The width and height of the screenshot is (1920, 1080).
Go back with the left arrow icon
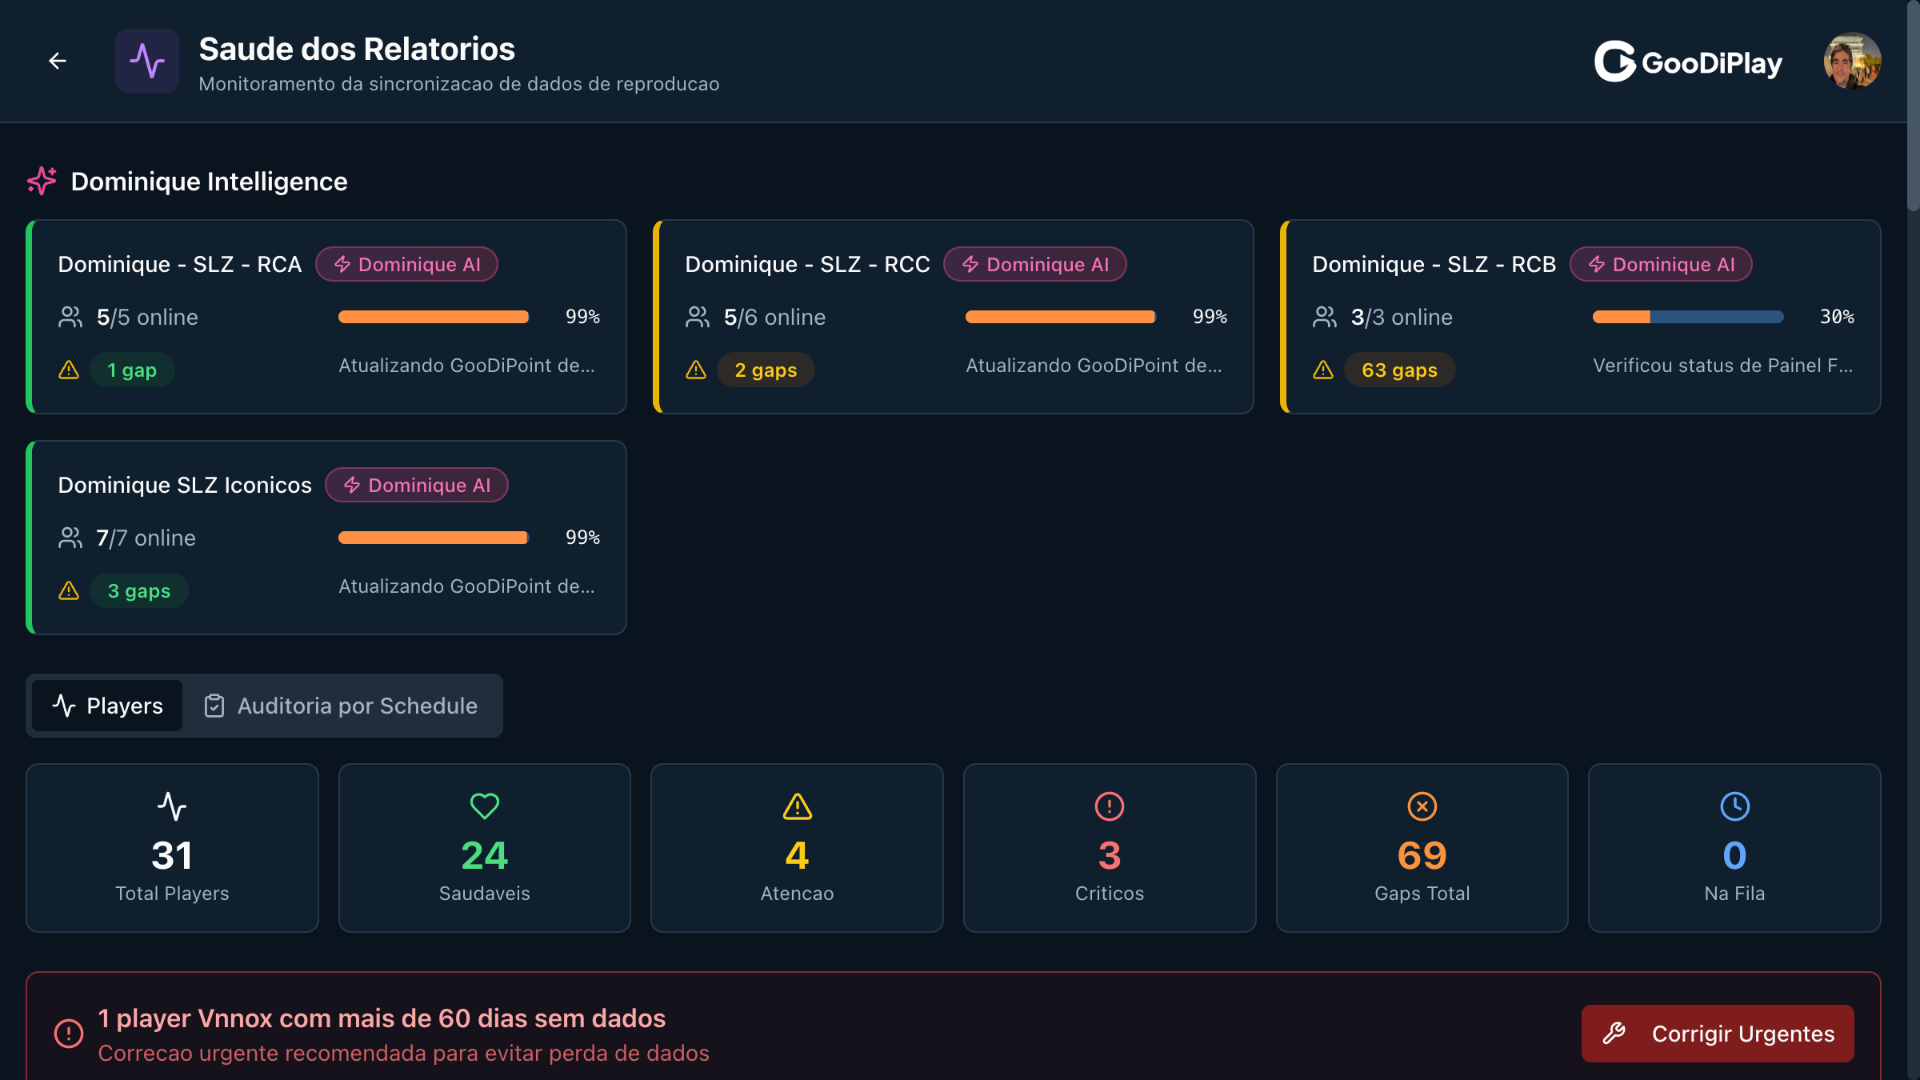coord(57,61)
